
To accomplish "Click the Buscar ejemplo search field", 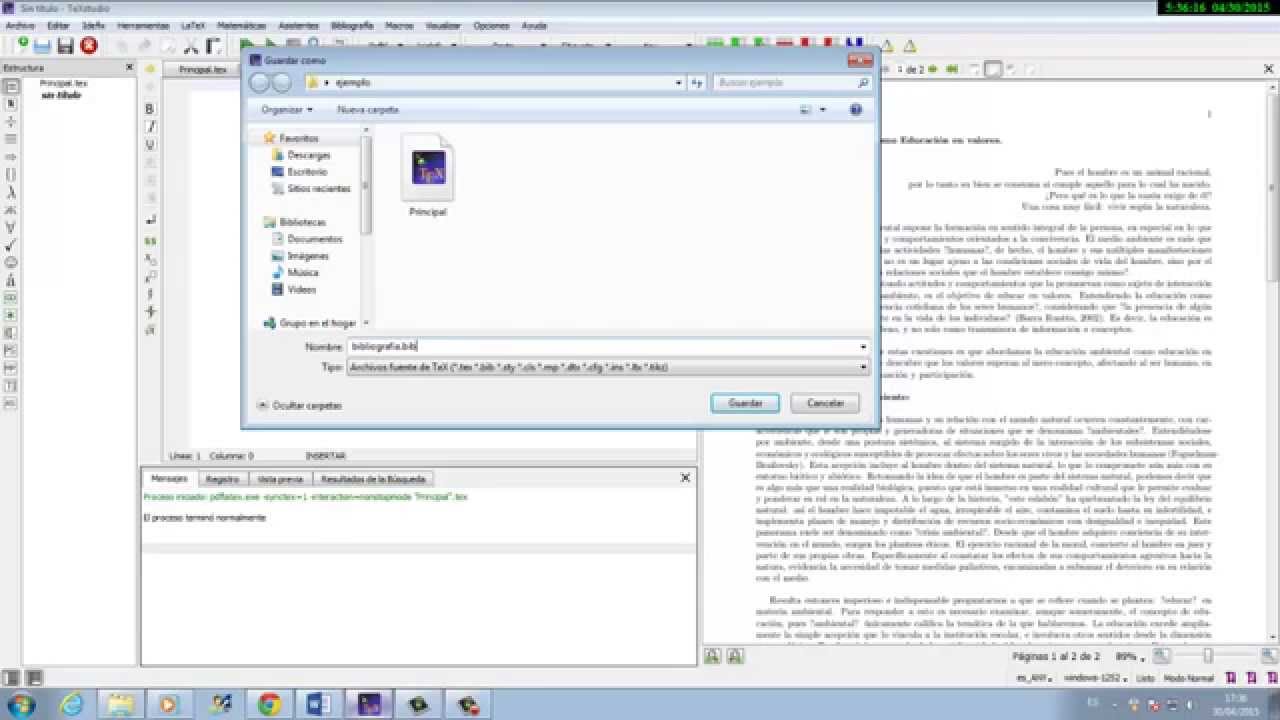I will [793, 83].
